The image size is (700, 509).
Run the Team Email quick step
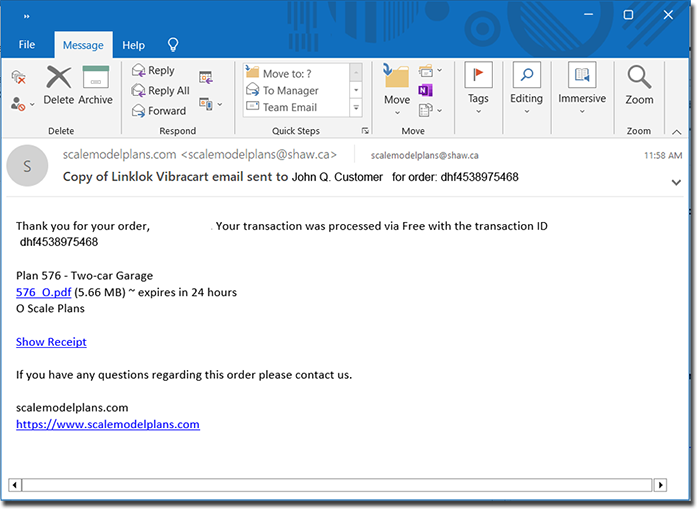(x=296, y=107)
